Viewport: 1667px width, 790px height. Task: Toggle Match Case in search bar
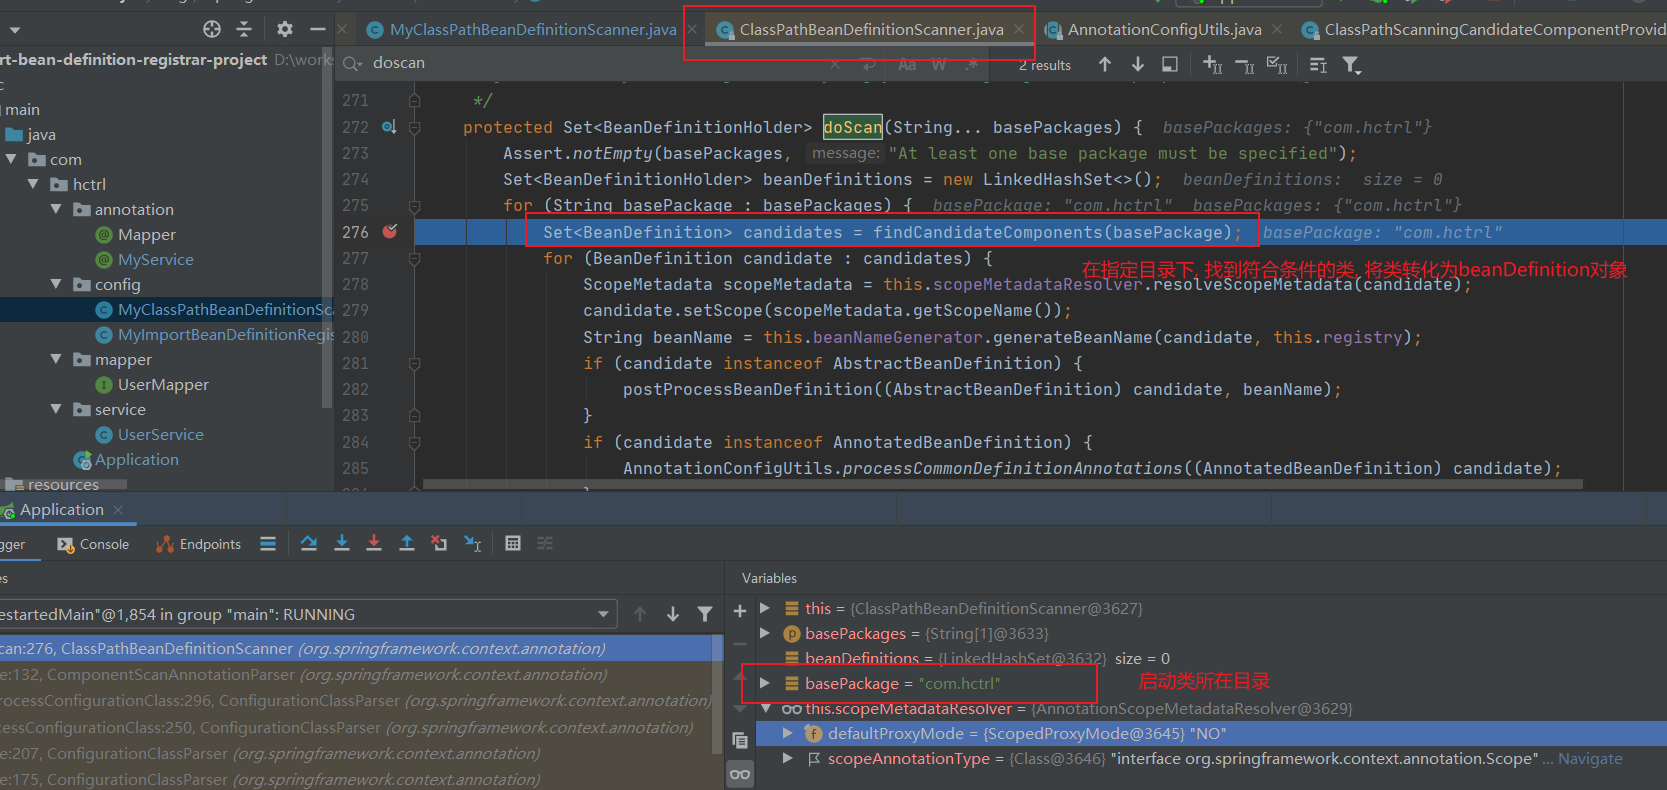pos(907,64)
